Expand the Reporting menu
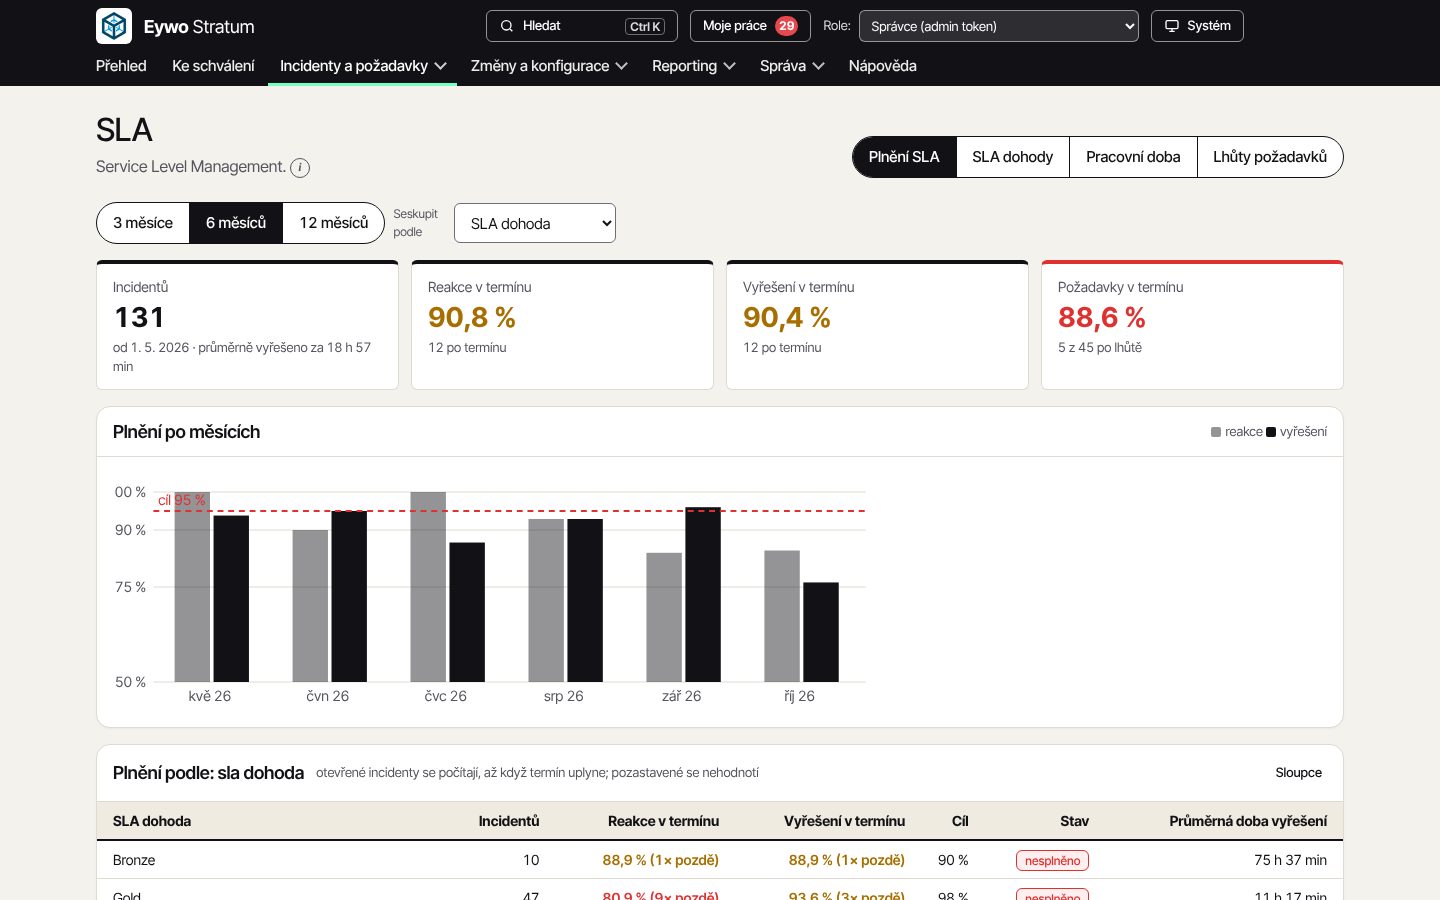 tap(694, 66)
